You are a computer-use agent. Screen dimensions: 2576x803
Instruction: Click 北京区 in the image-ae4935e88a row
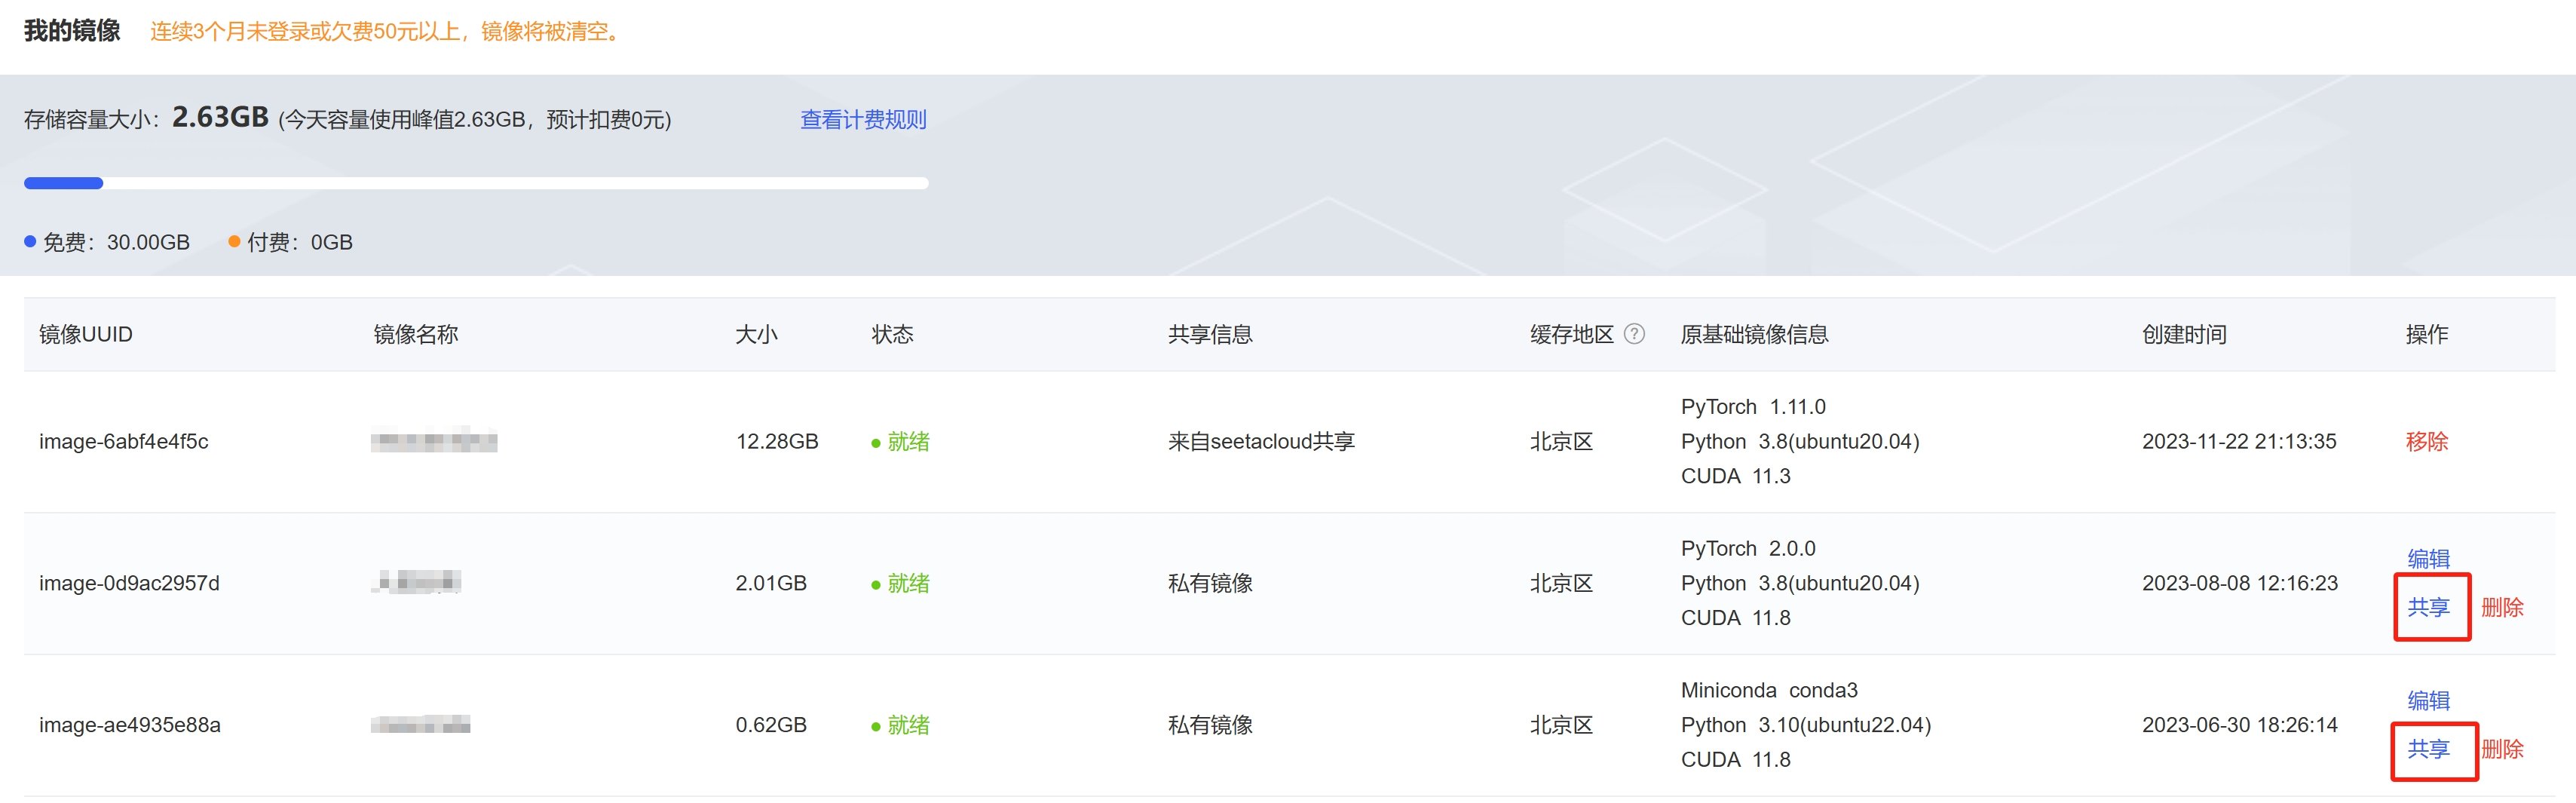pos(1561,725)
